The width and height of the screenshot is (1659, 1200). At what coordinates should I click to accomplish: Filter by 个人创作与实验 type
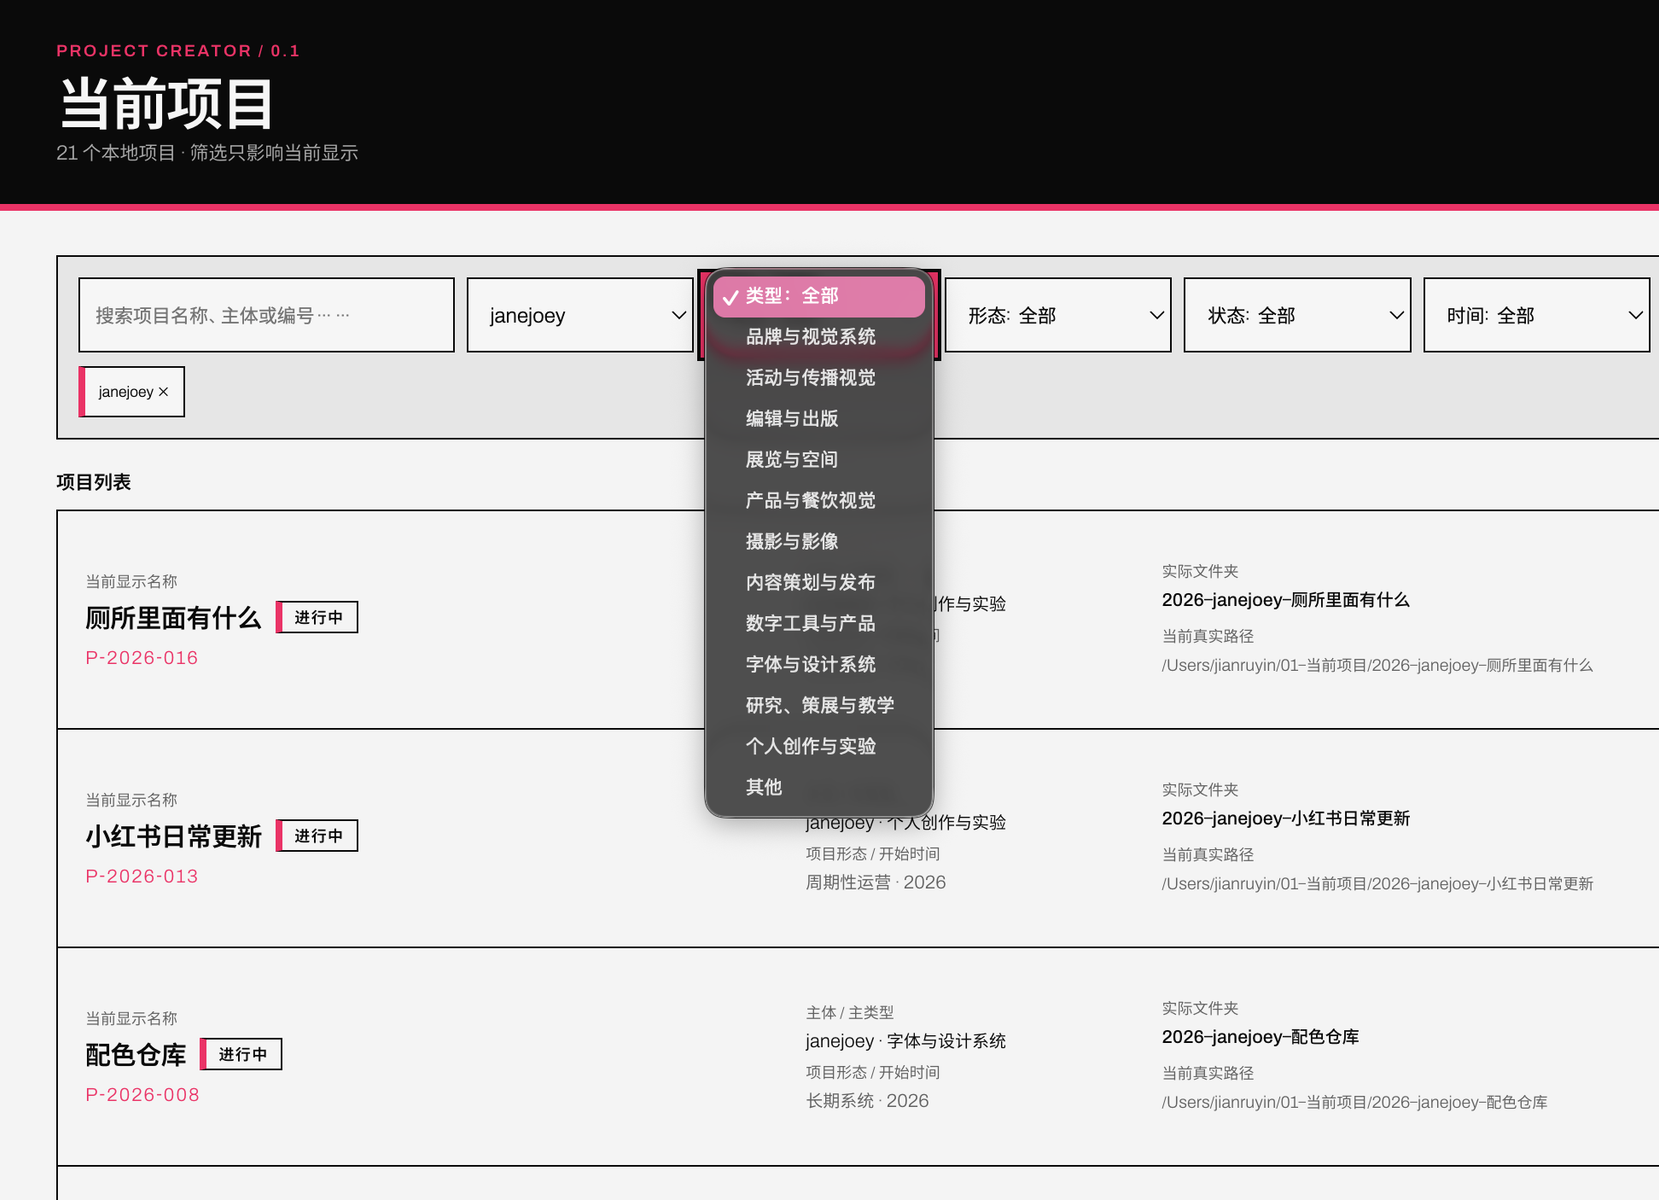(x=818, y=747)
